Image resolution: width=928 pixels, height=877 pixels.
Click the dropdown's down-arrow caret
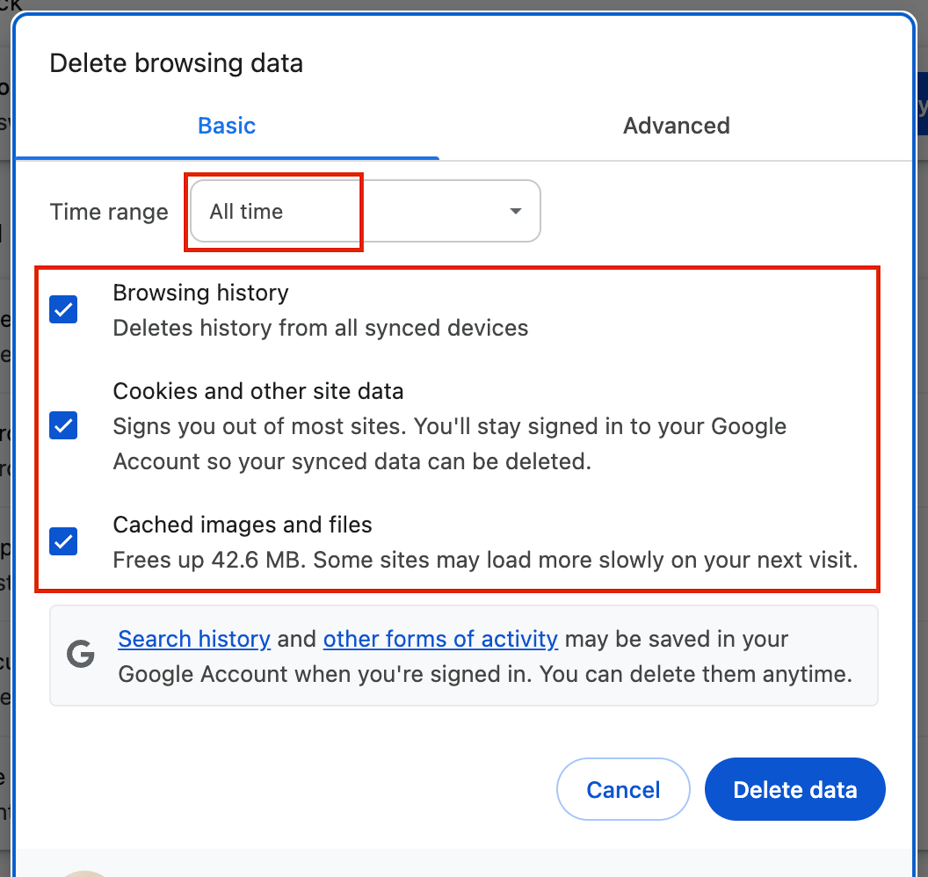click(x=515, y=211)
